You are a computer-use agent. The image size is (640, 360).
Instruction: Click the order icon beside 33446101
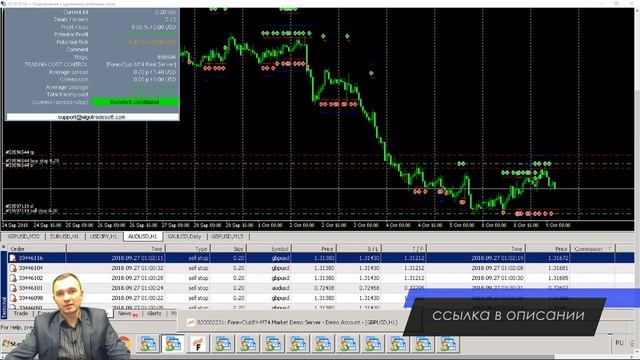click(13, 288)
